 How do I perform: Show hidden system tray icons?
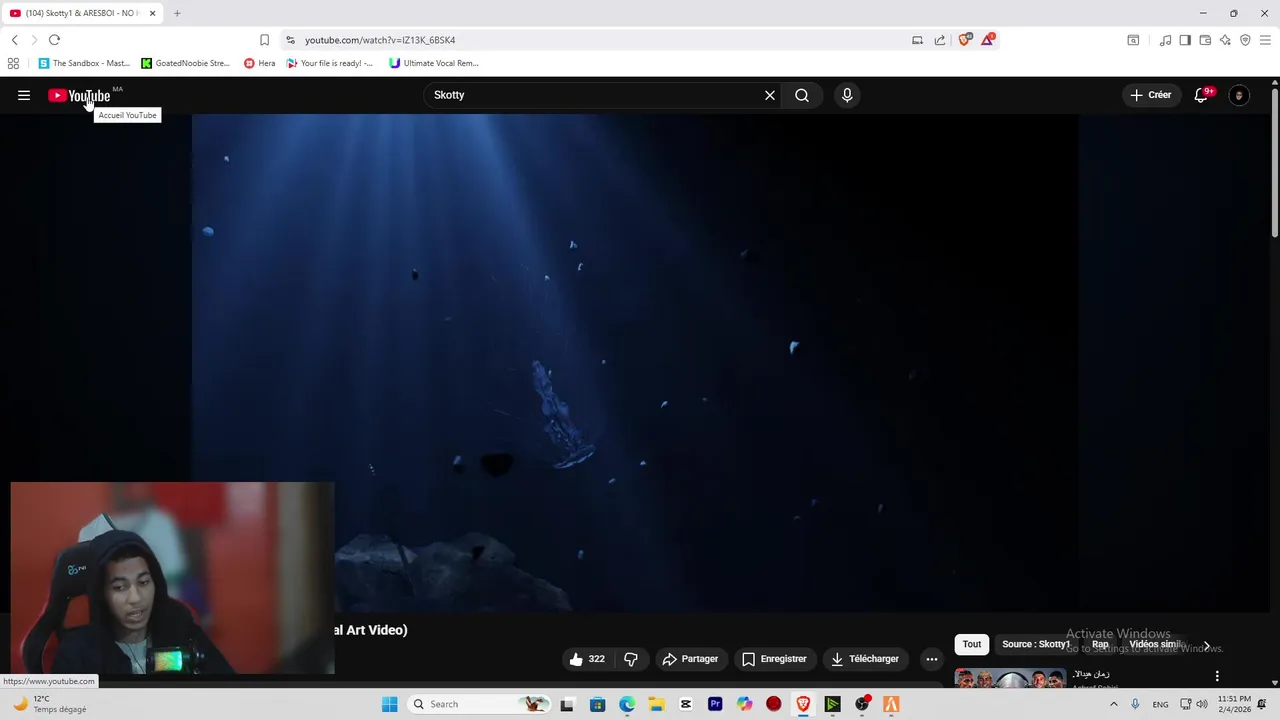(1113, 704)
